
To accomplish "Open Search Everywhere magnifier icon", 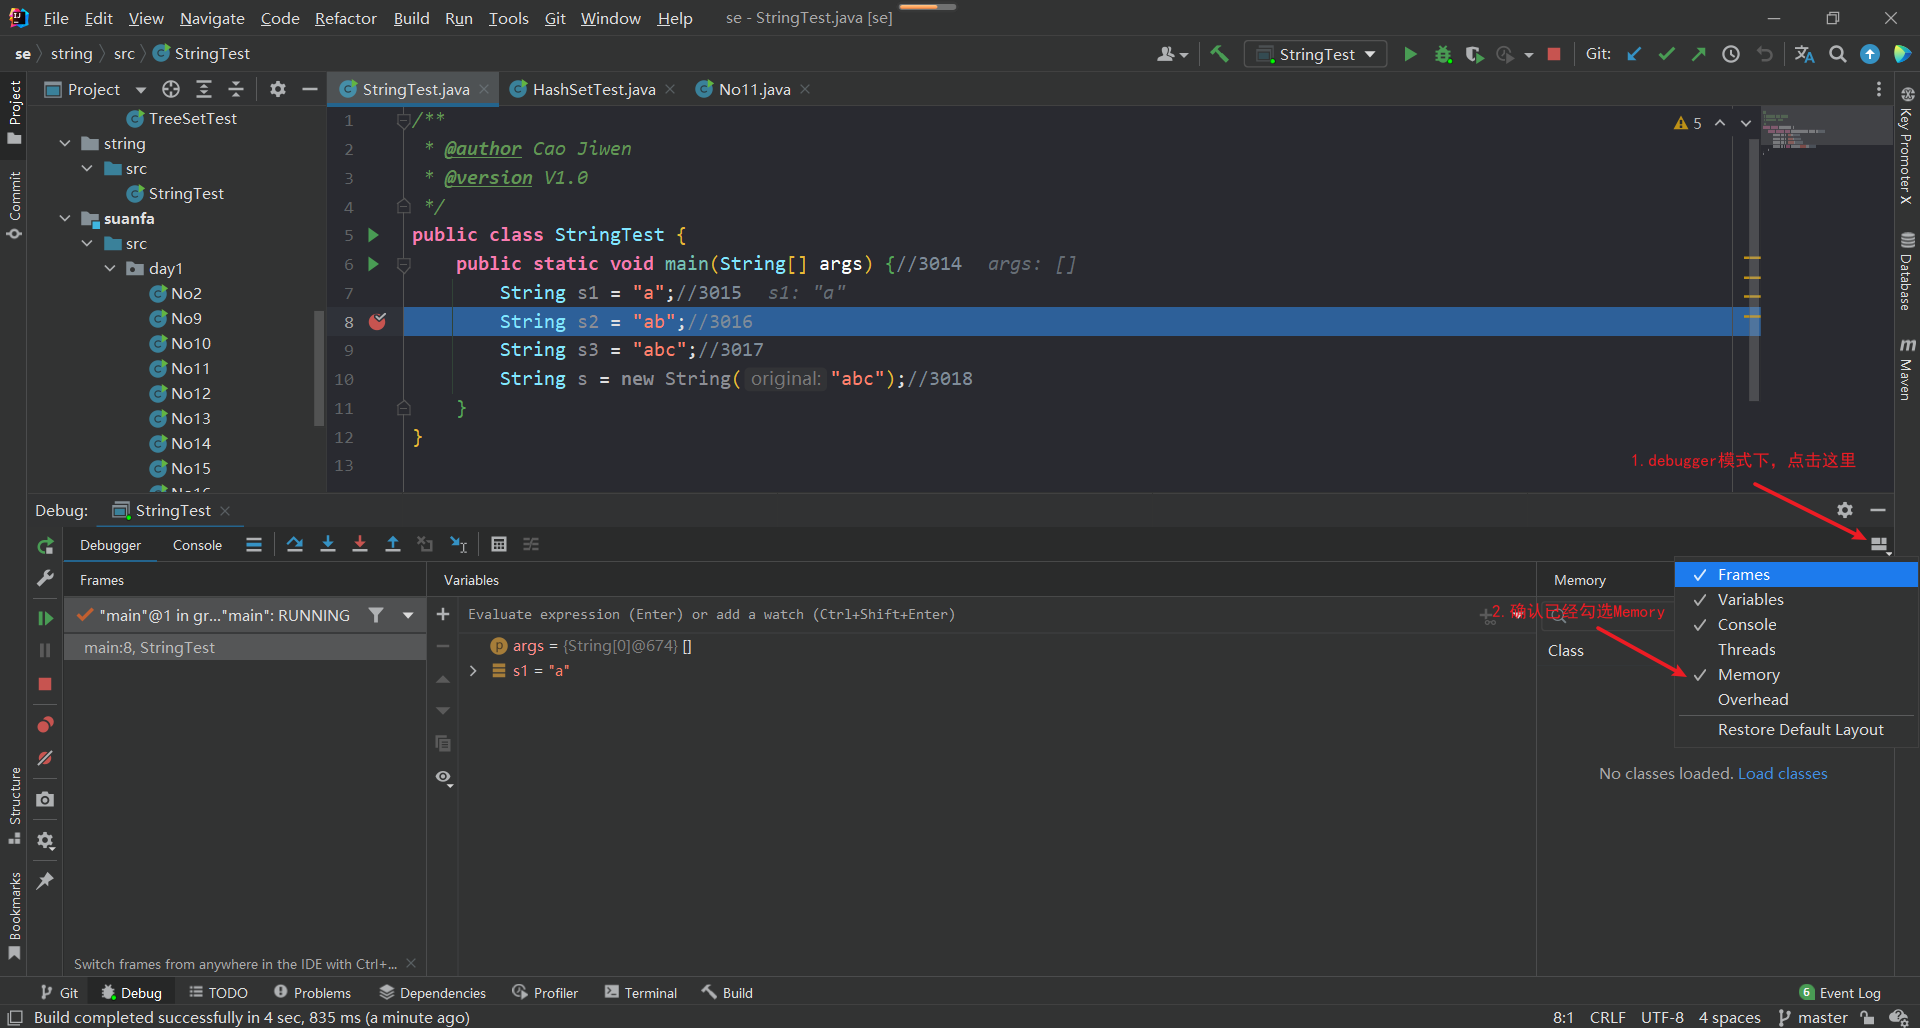I will tap(1838, 54).
